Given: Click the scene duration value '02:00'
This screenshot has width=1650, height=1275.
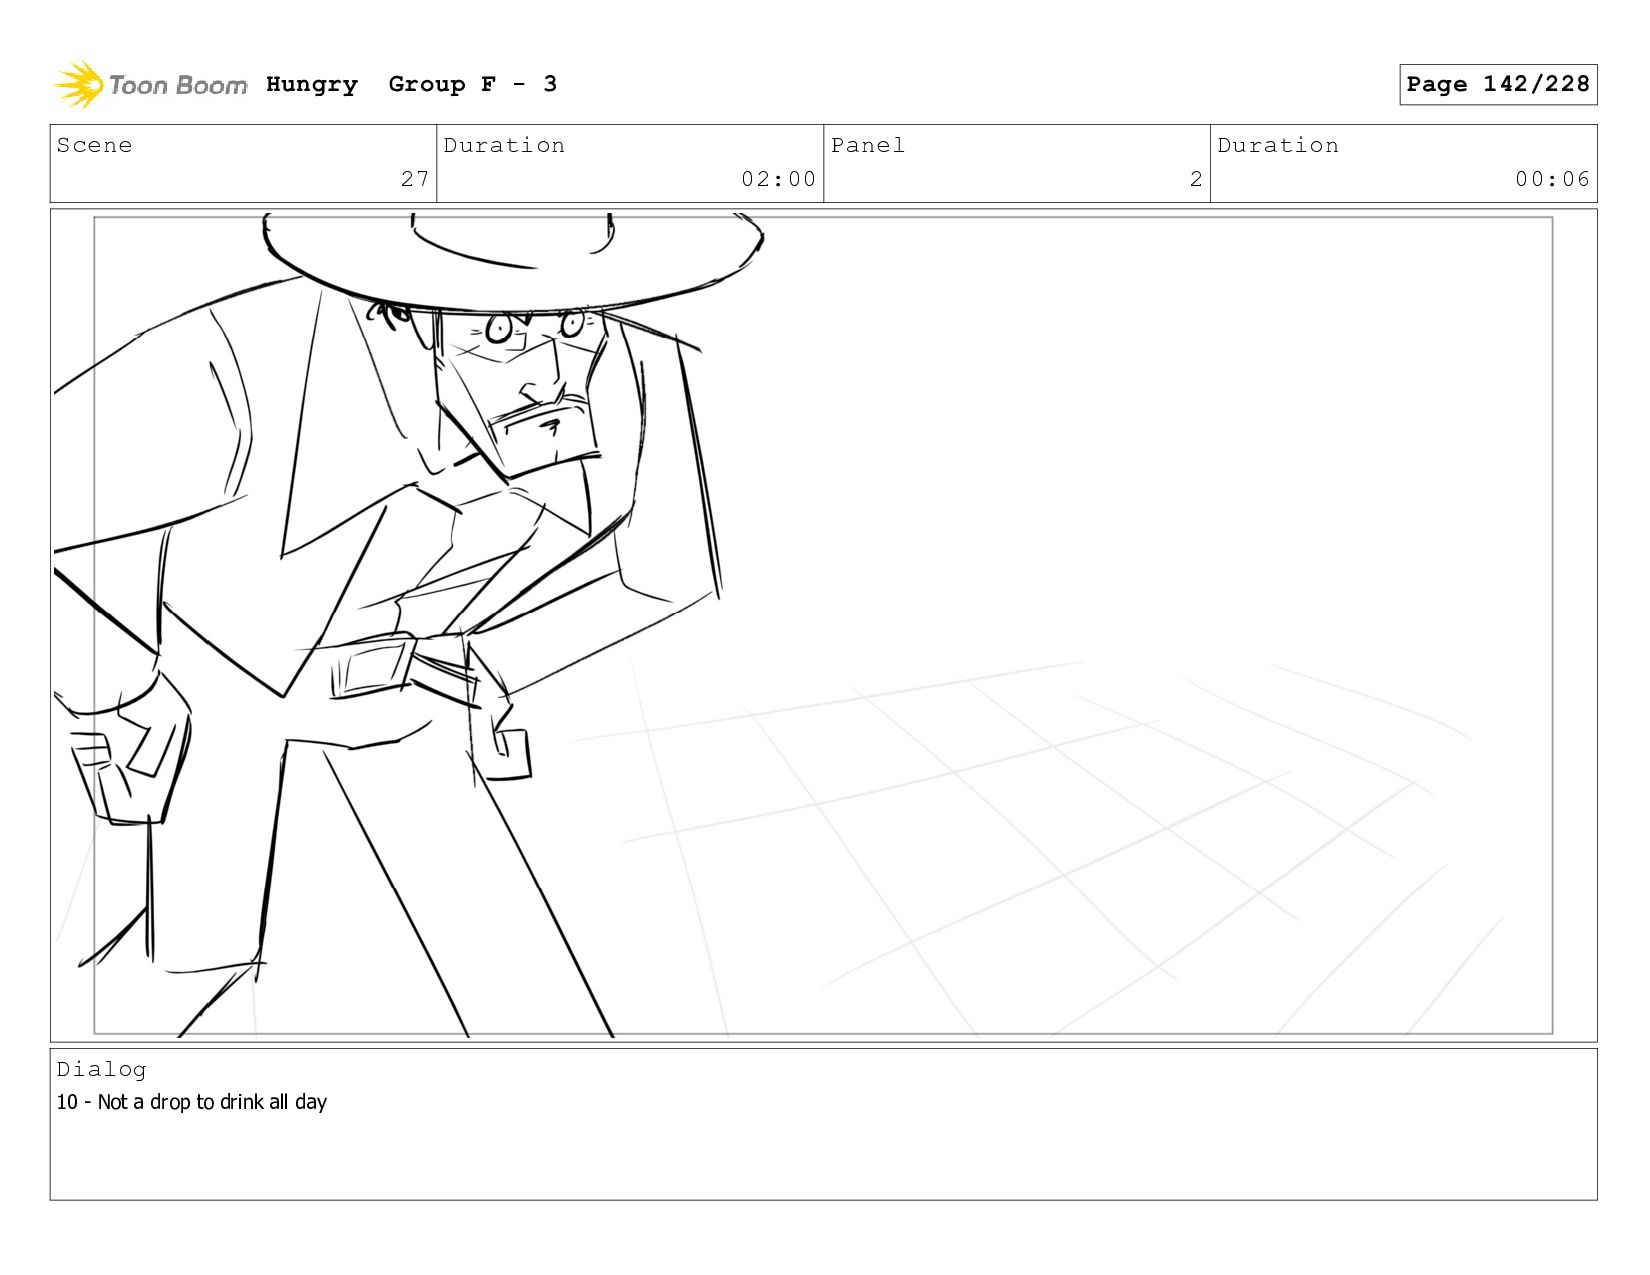Looking at the screenshot, I should click(x=778, y=179).
